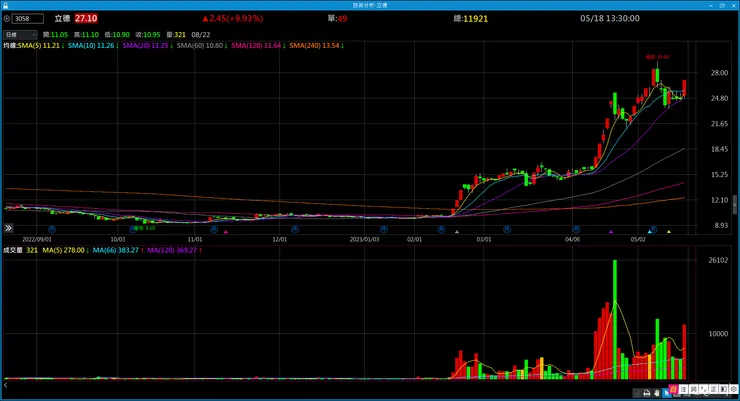740x401 pixels.
Task: Click the purple triangle event marker after 04/06
Action: coord(611,232)
